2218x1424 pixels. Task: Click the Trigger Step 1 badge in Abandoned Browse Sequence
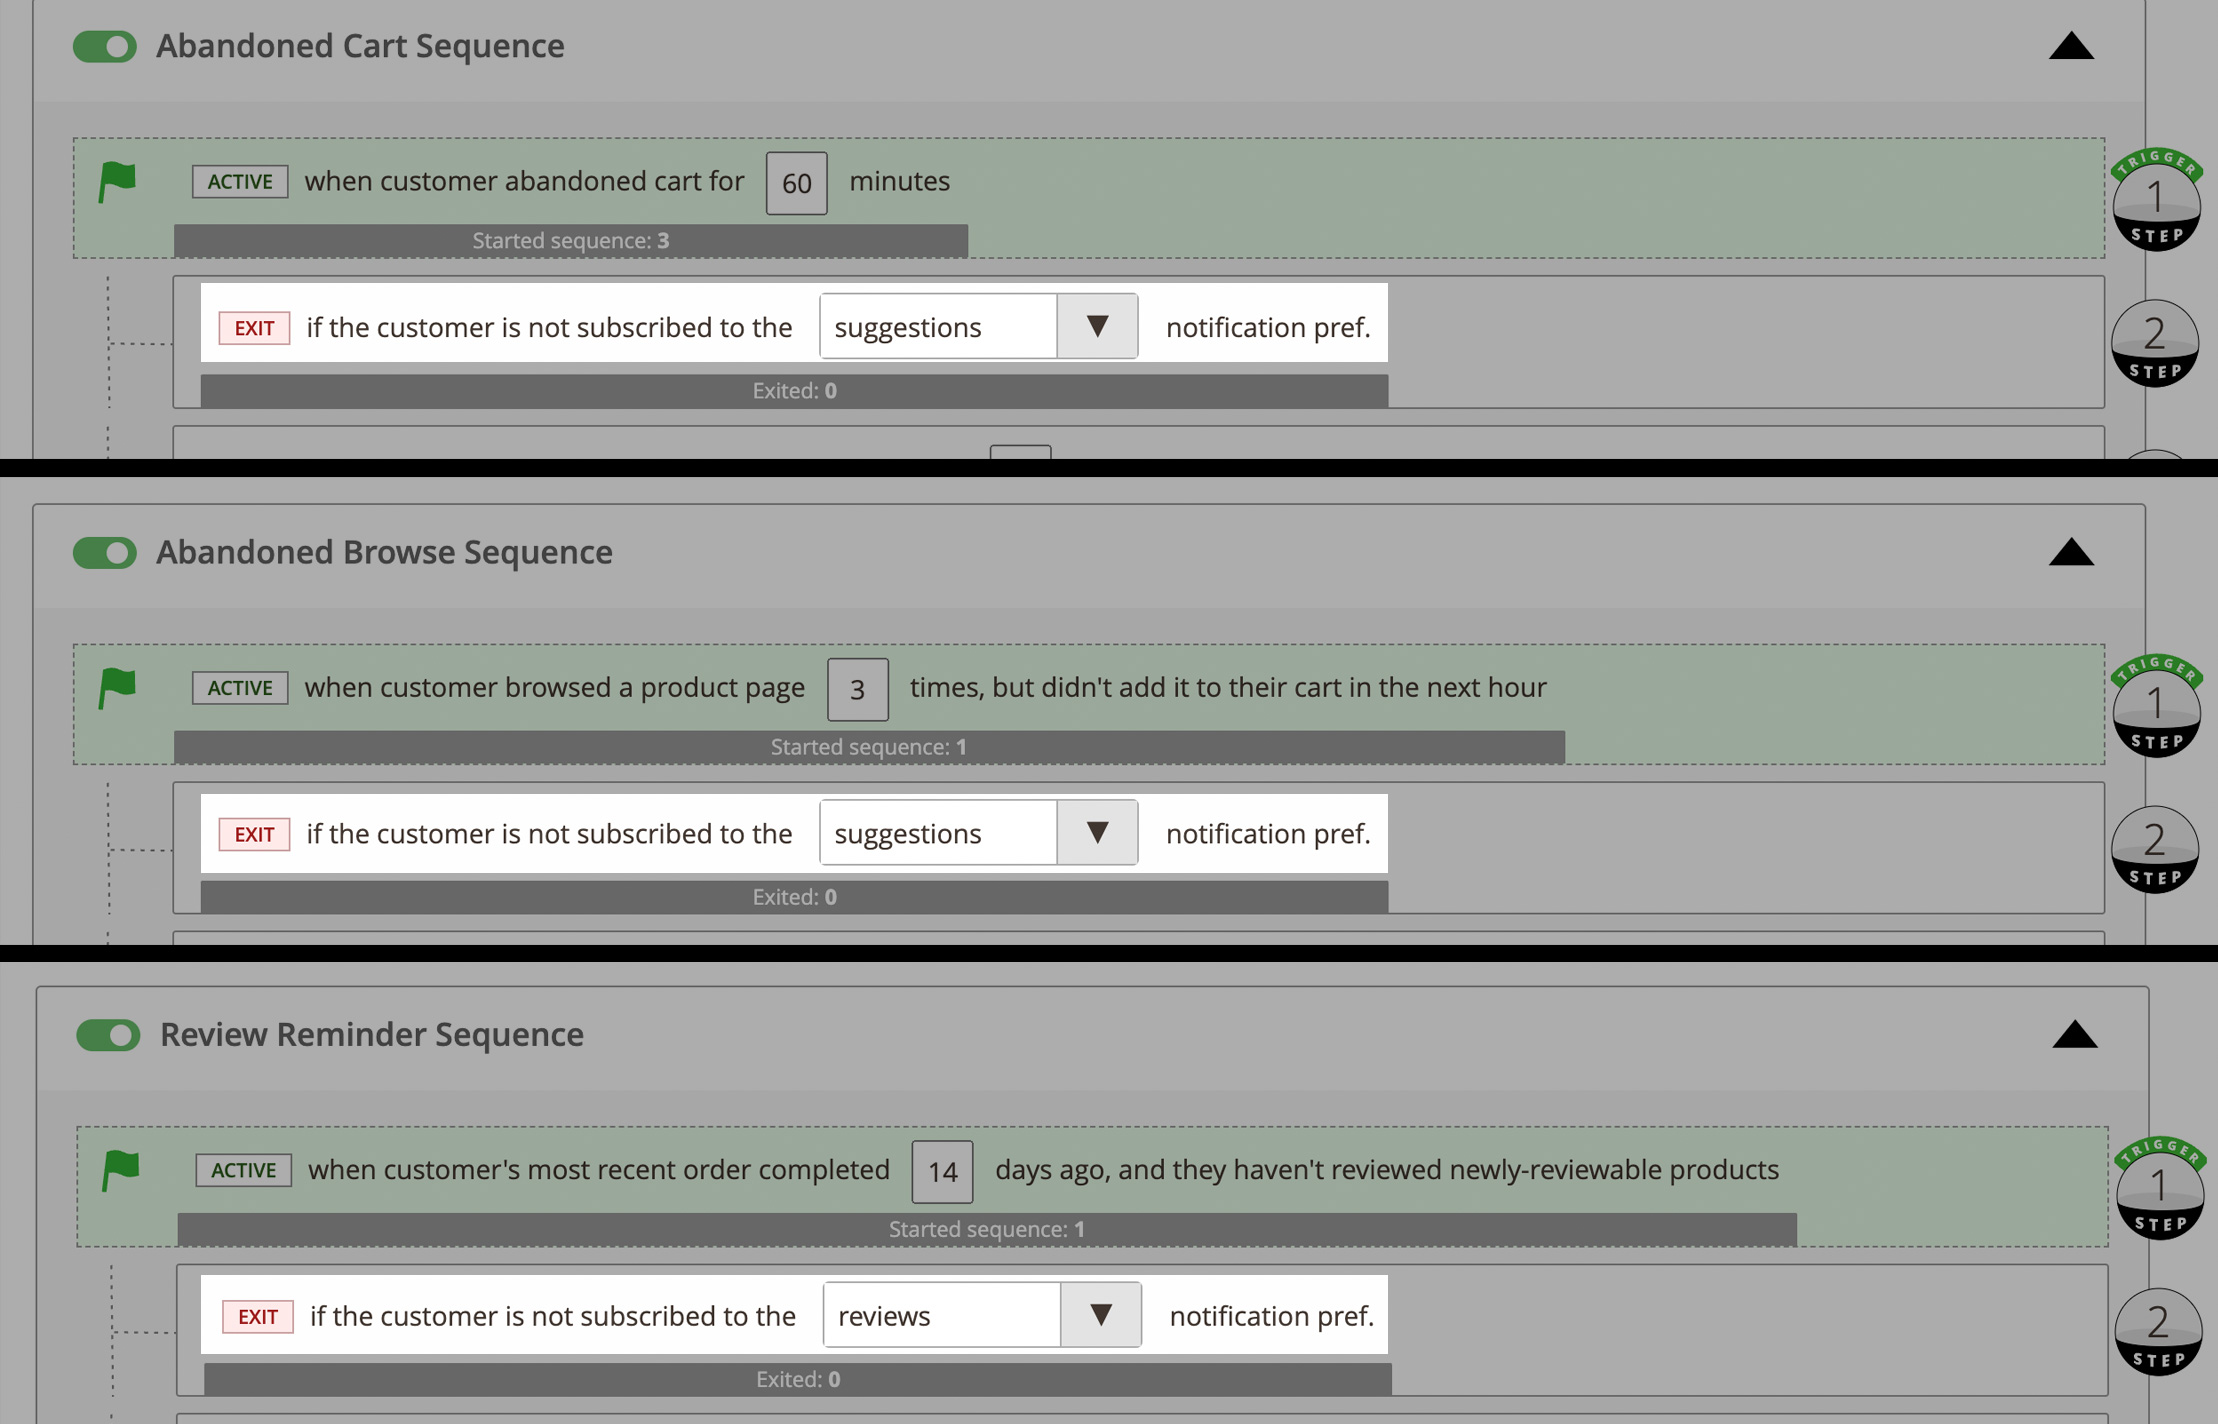coord(2157,710)
